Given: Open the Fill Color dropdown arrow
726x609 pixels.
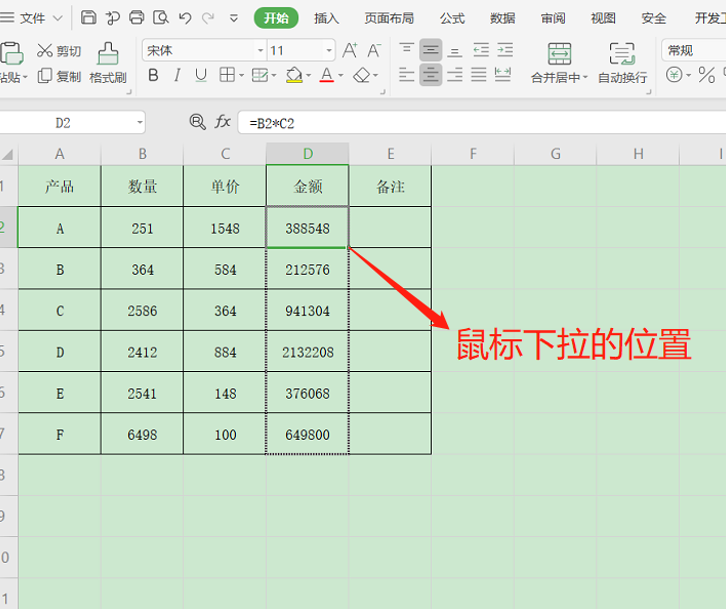Looking at the screenshot, I should pyautogui.click(x=308, y=75).
